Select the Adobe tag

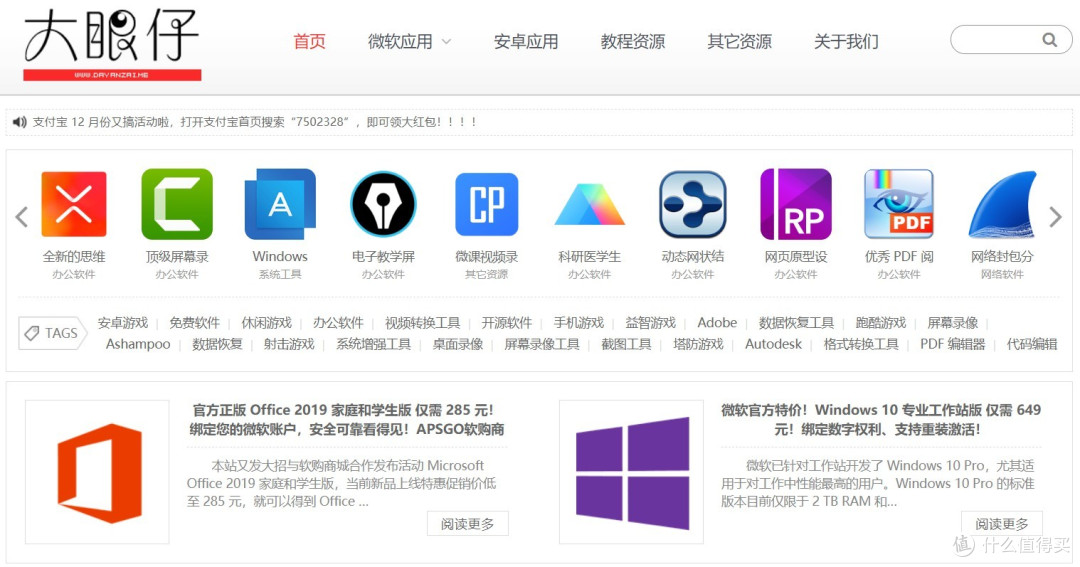click(x=717, y=322)
